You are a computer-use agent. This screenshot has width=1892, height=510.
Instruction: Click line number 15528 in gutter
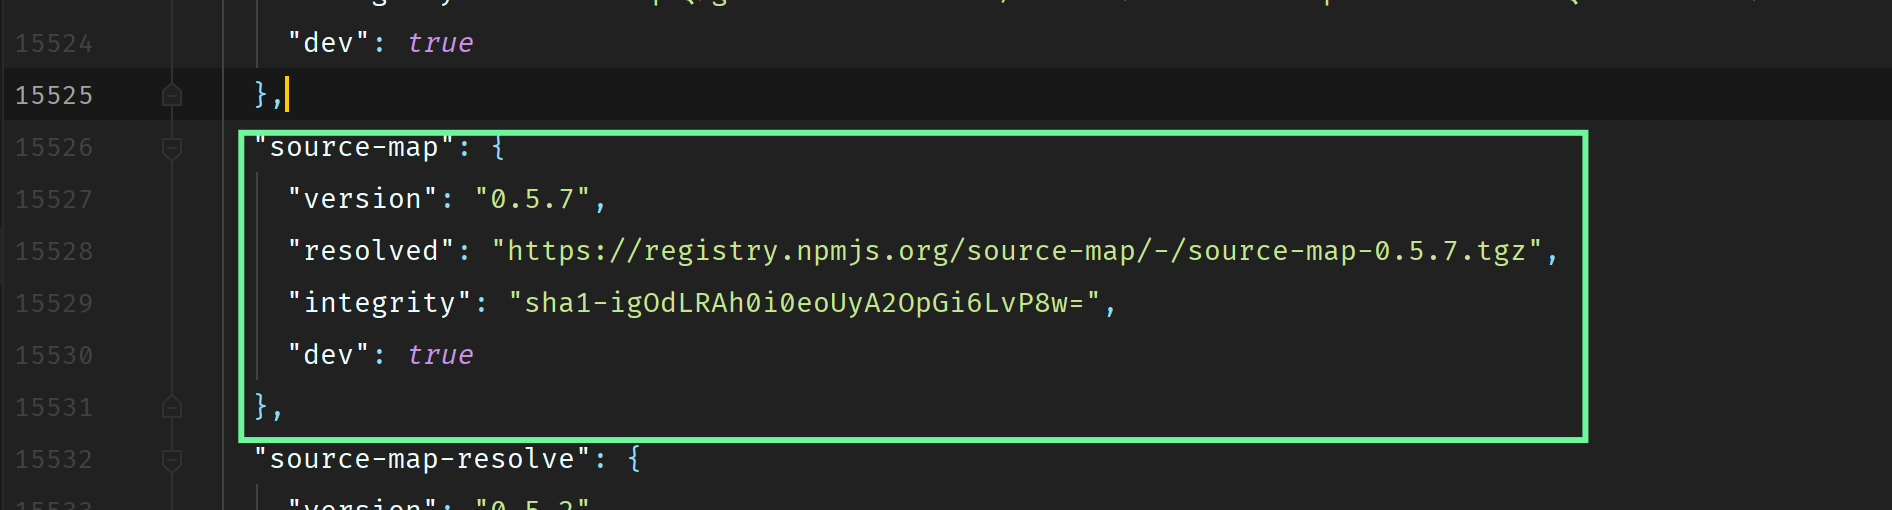[x=54, y=252]
